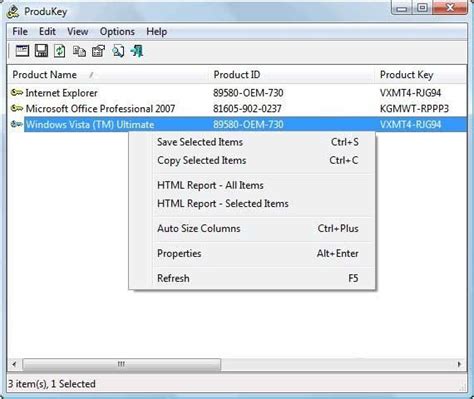The image size is (474, 399).
Task: Click the Save Selected Items floppy icon
Action: [41, 51]
